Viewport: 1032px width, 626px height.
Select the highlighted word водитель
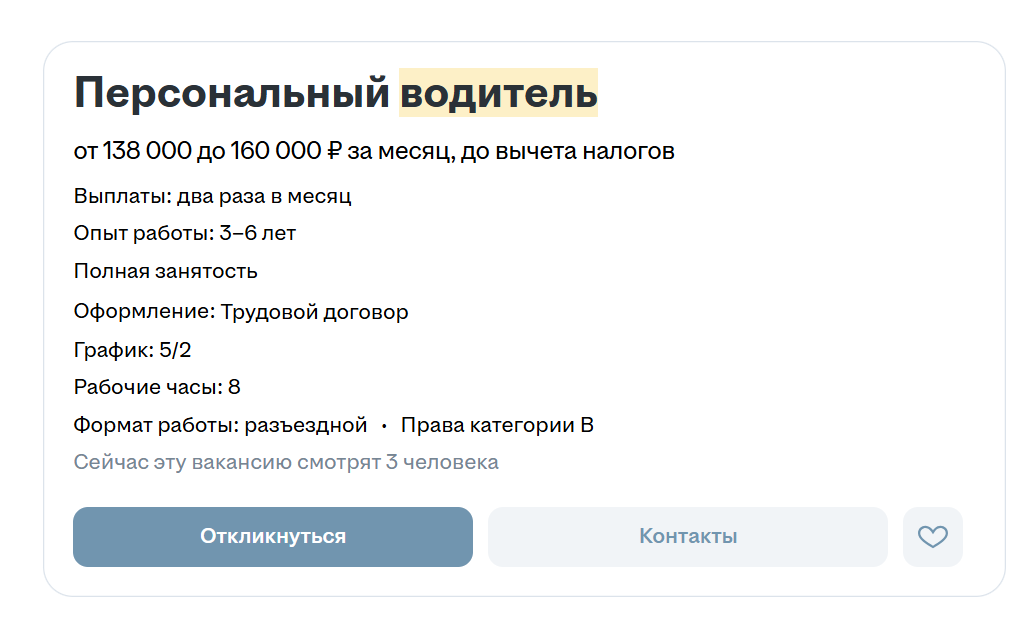(498, 92)
